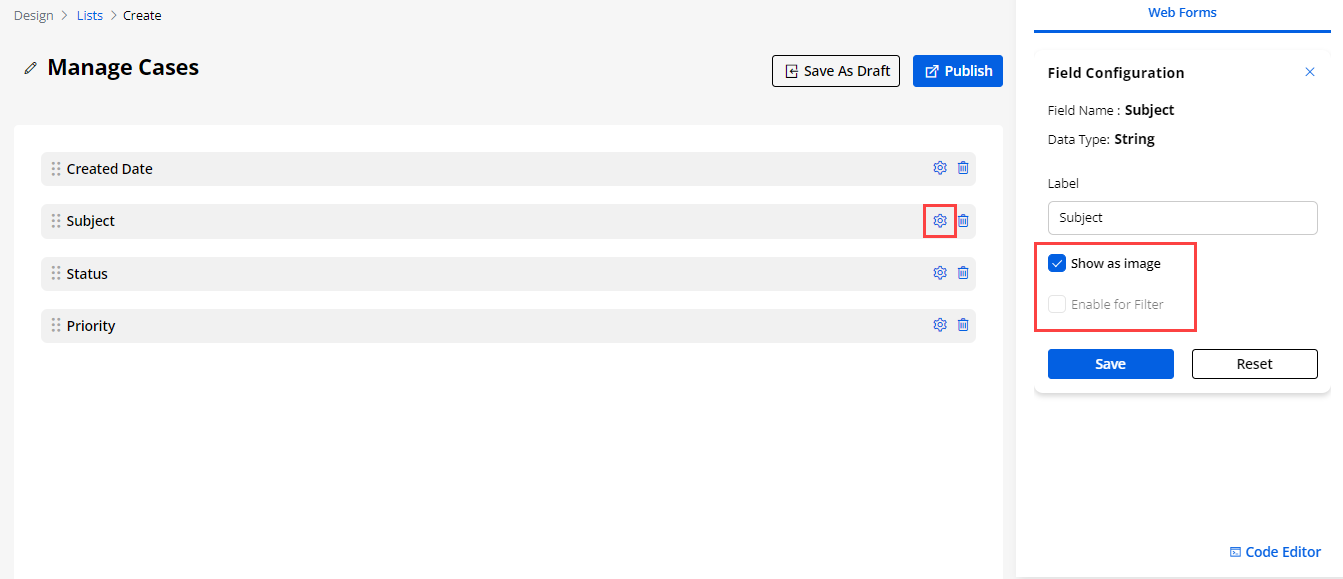
Task: Delete the Priority field
Action: click(963, 324)
